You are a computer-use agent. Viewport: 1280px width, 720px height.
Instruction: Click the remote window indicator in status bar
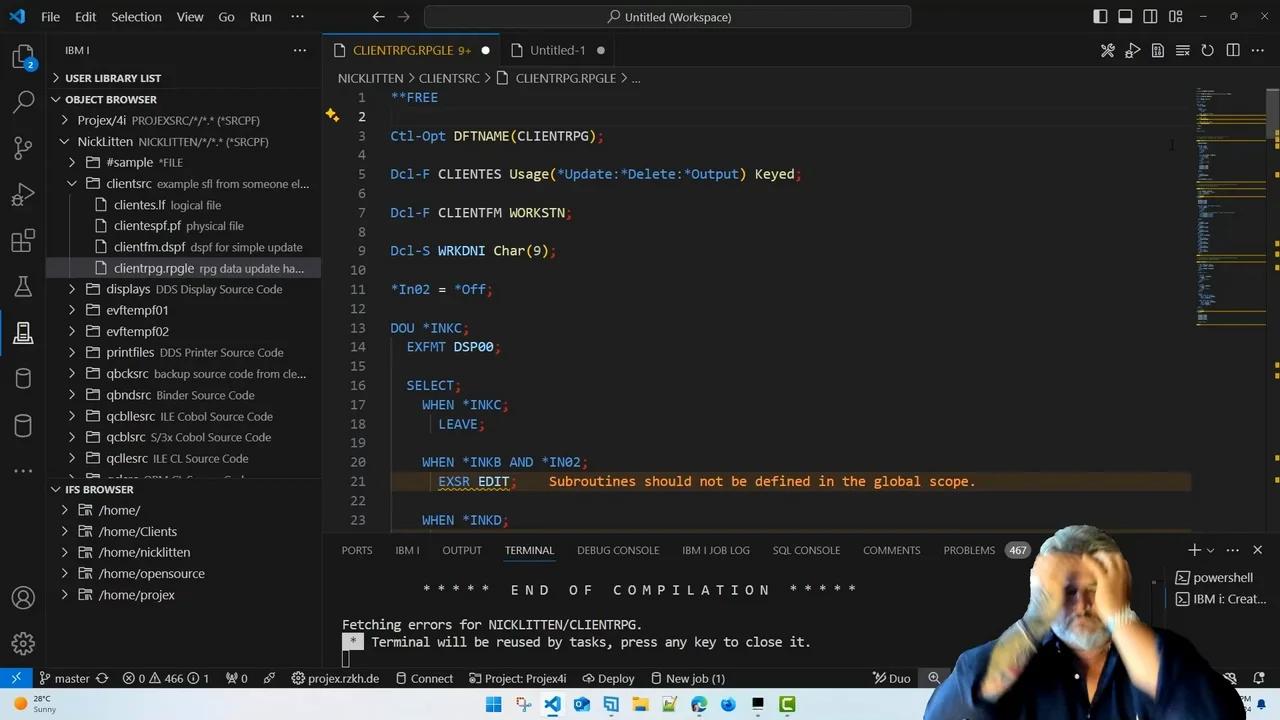(16, 678)
